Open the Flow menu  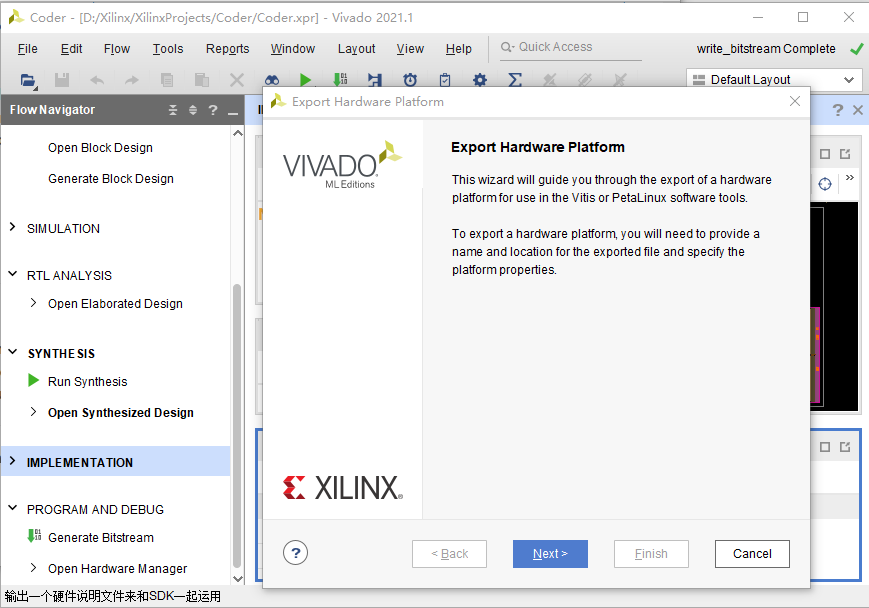pyautogui.click(x=117, y=49)
